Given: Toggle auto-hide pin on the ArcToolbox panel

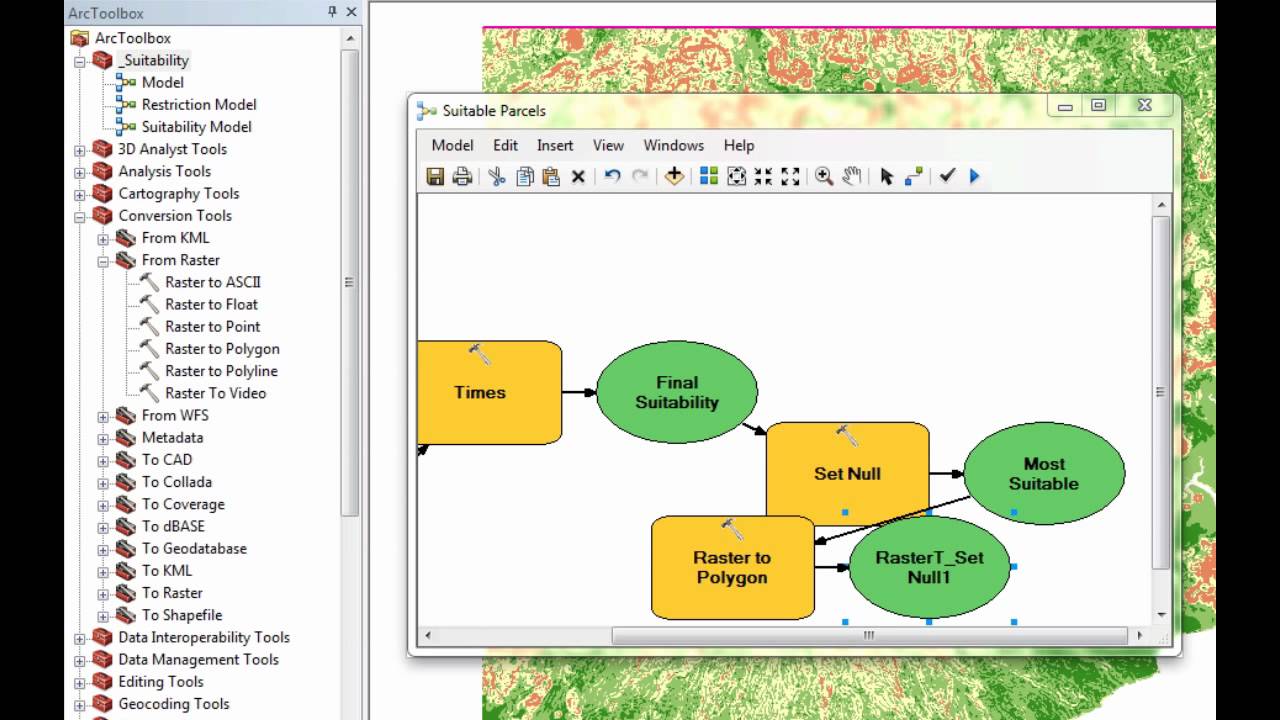Looking at the screenshot, I should [332, 12].
